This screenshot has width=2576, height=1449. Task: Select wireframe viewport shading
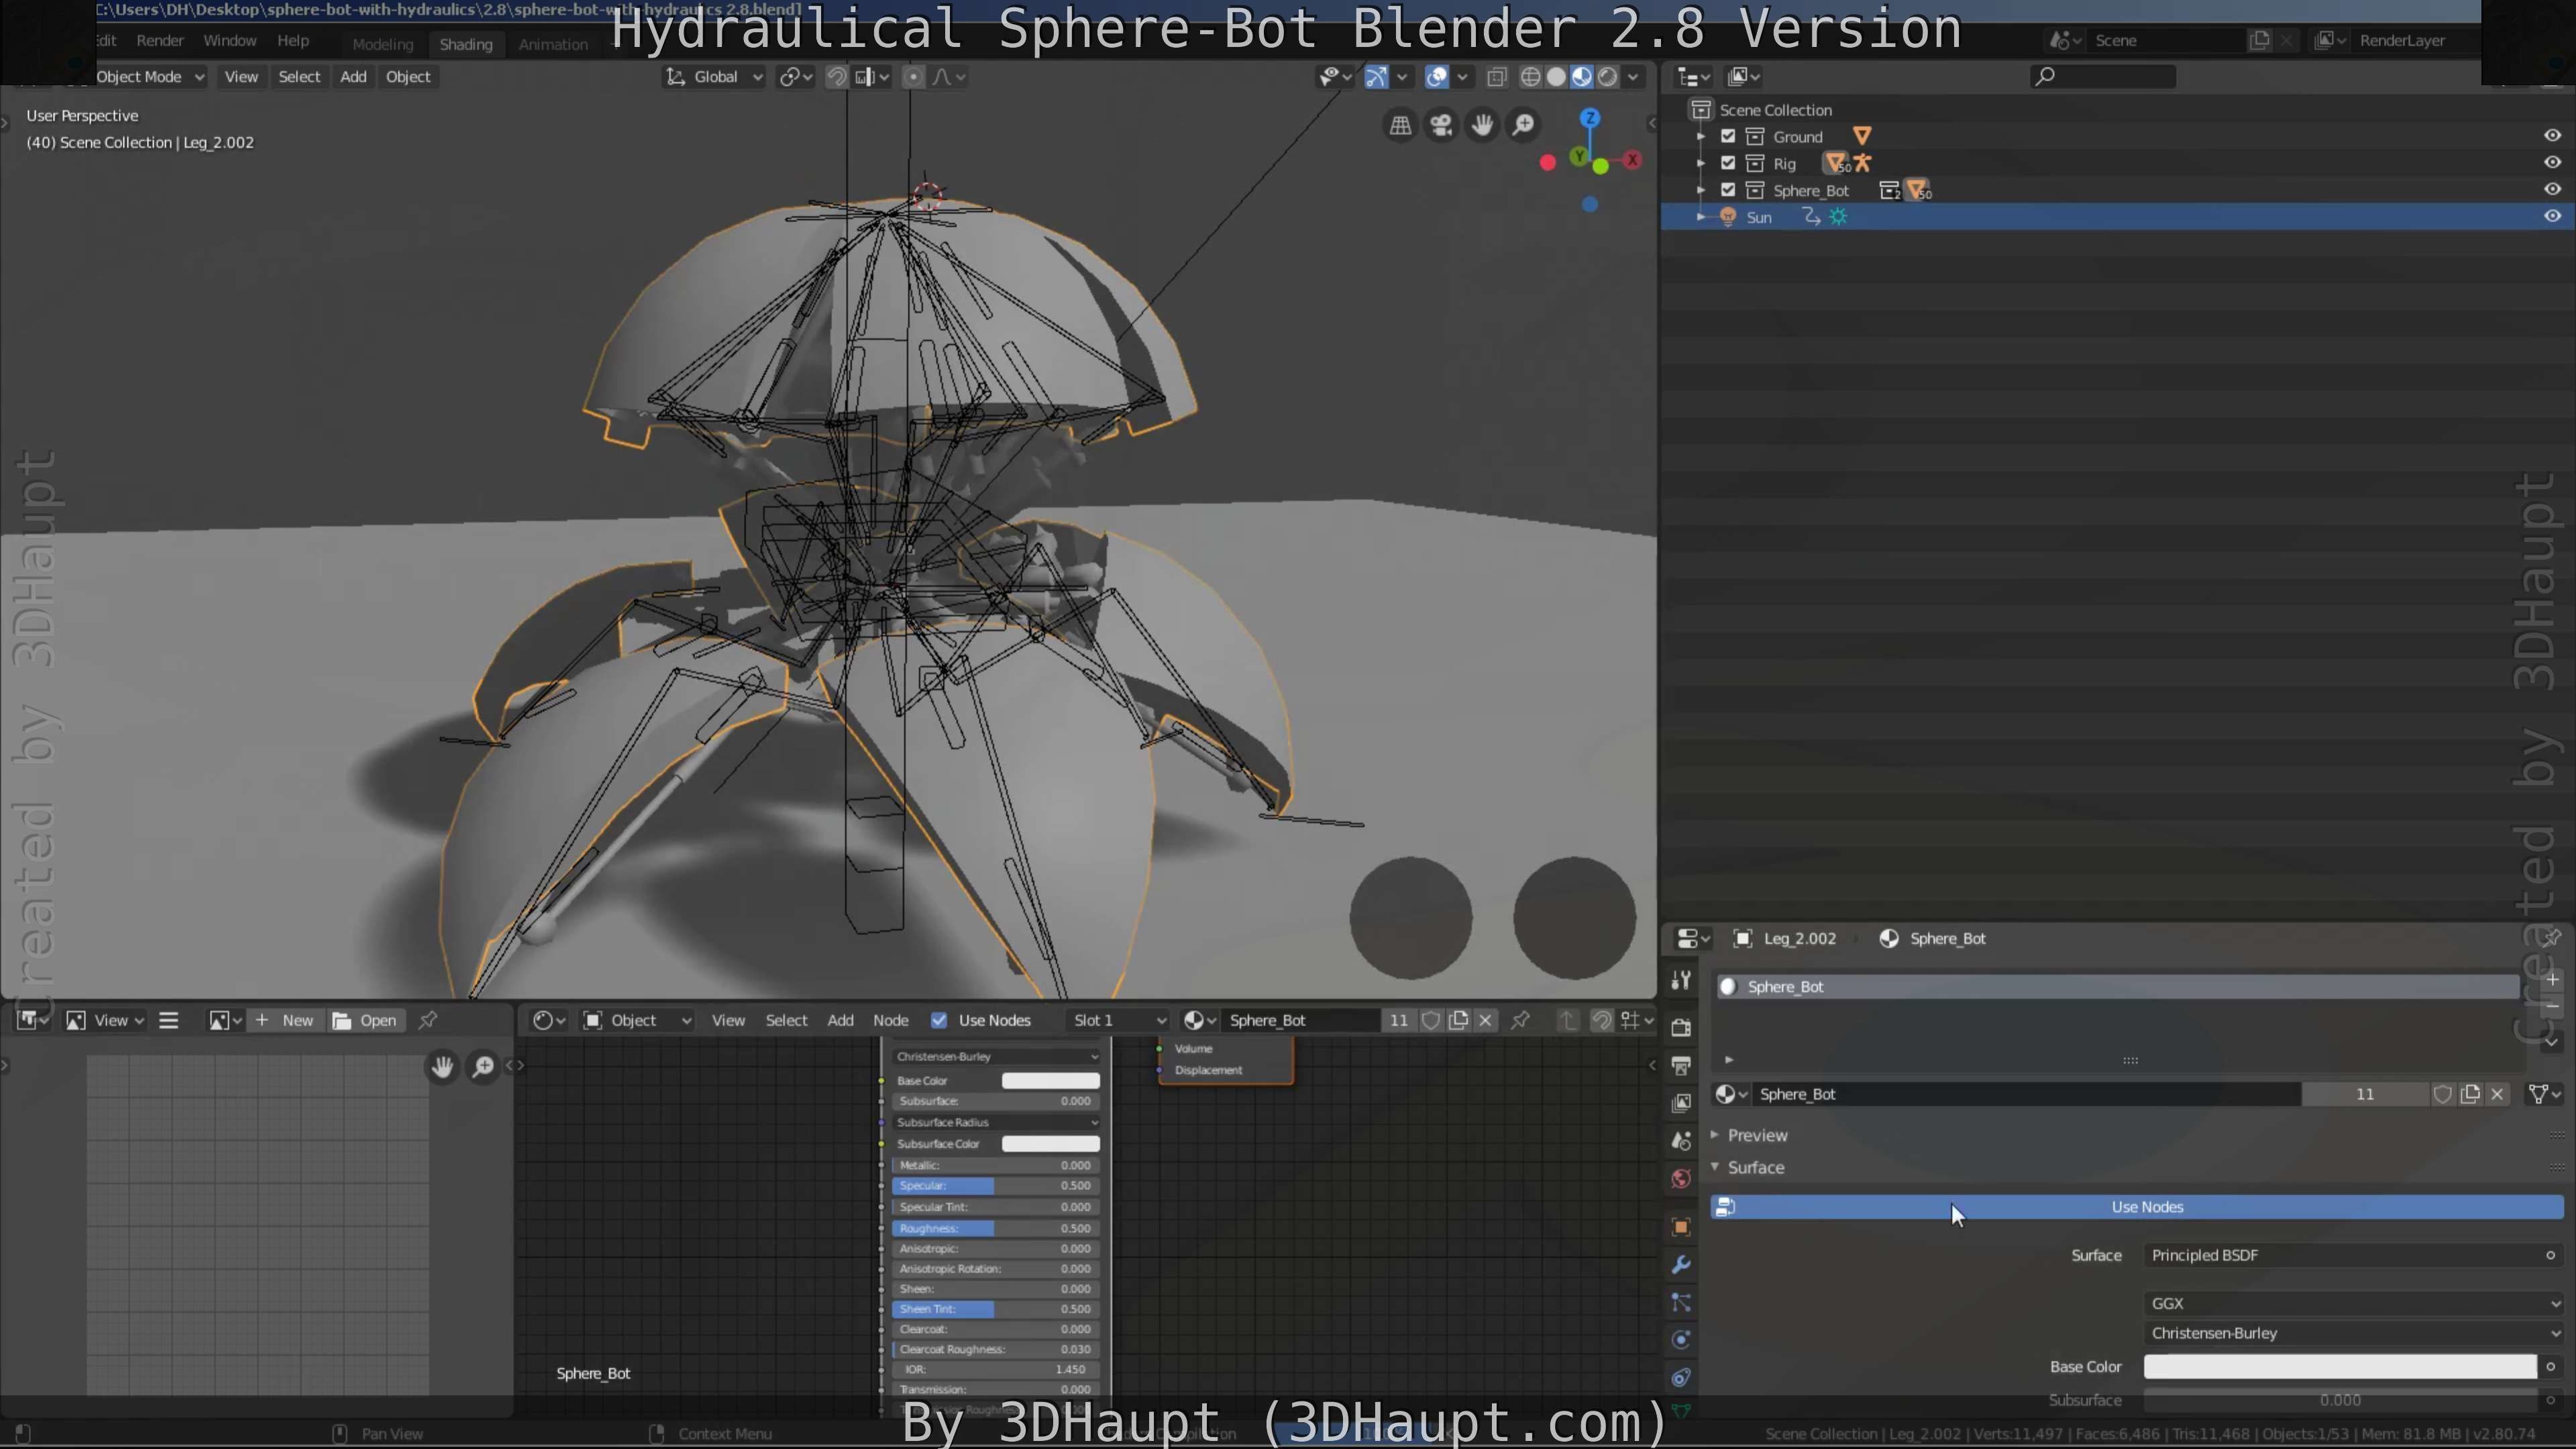click(x=1530, y=77)
